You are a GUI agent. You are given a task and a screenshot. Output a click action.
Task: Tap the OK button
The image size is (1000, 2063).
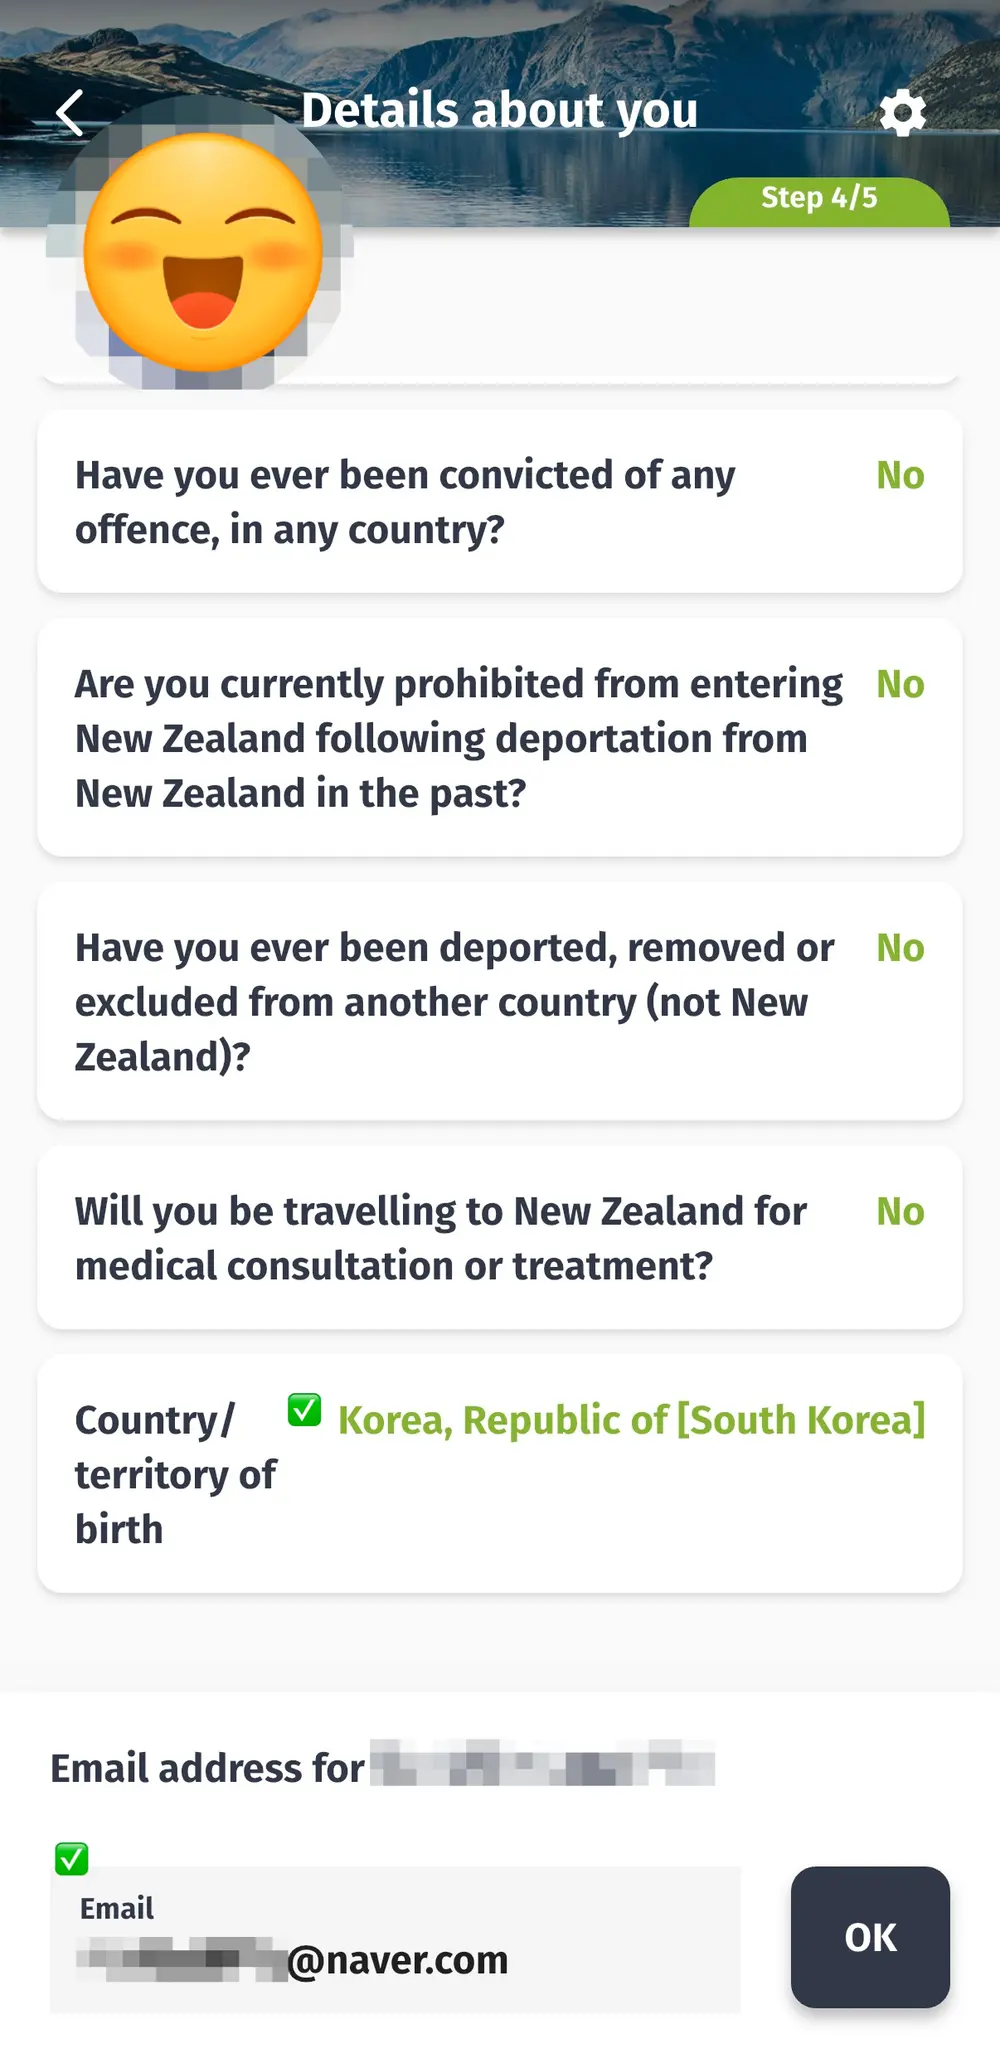coord(870,1937)
